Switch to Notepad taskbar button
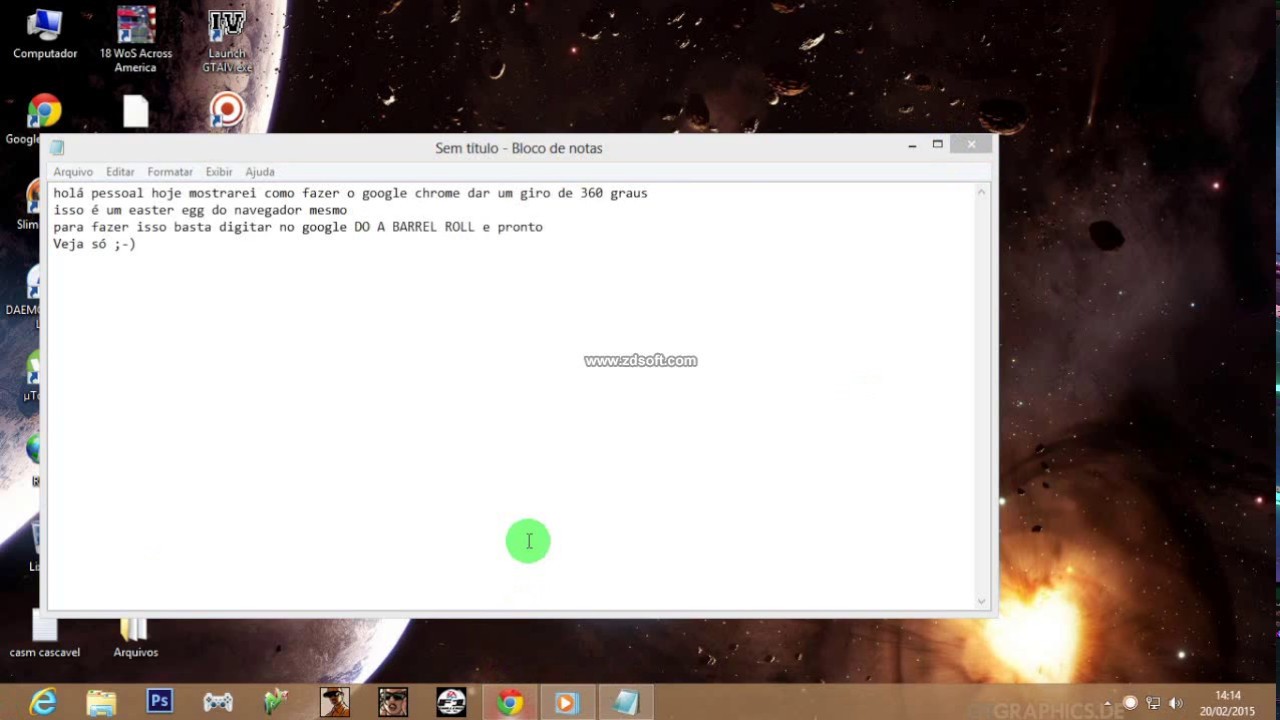Viewport: 1280px width, 720px height. (626, 703)
